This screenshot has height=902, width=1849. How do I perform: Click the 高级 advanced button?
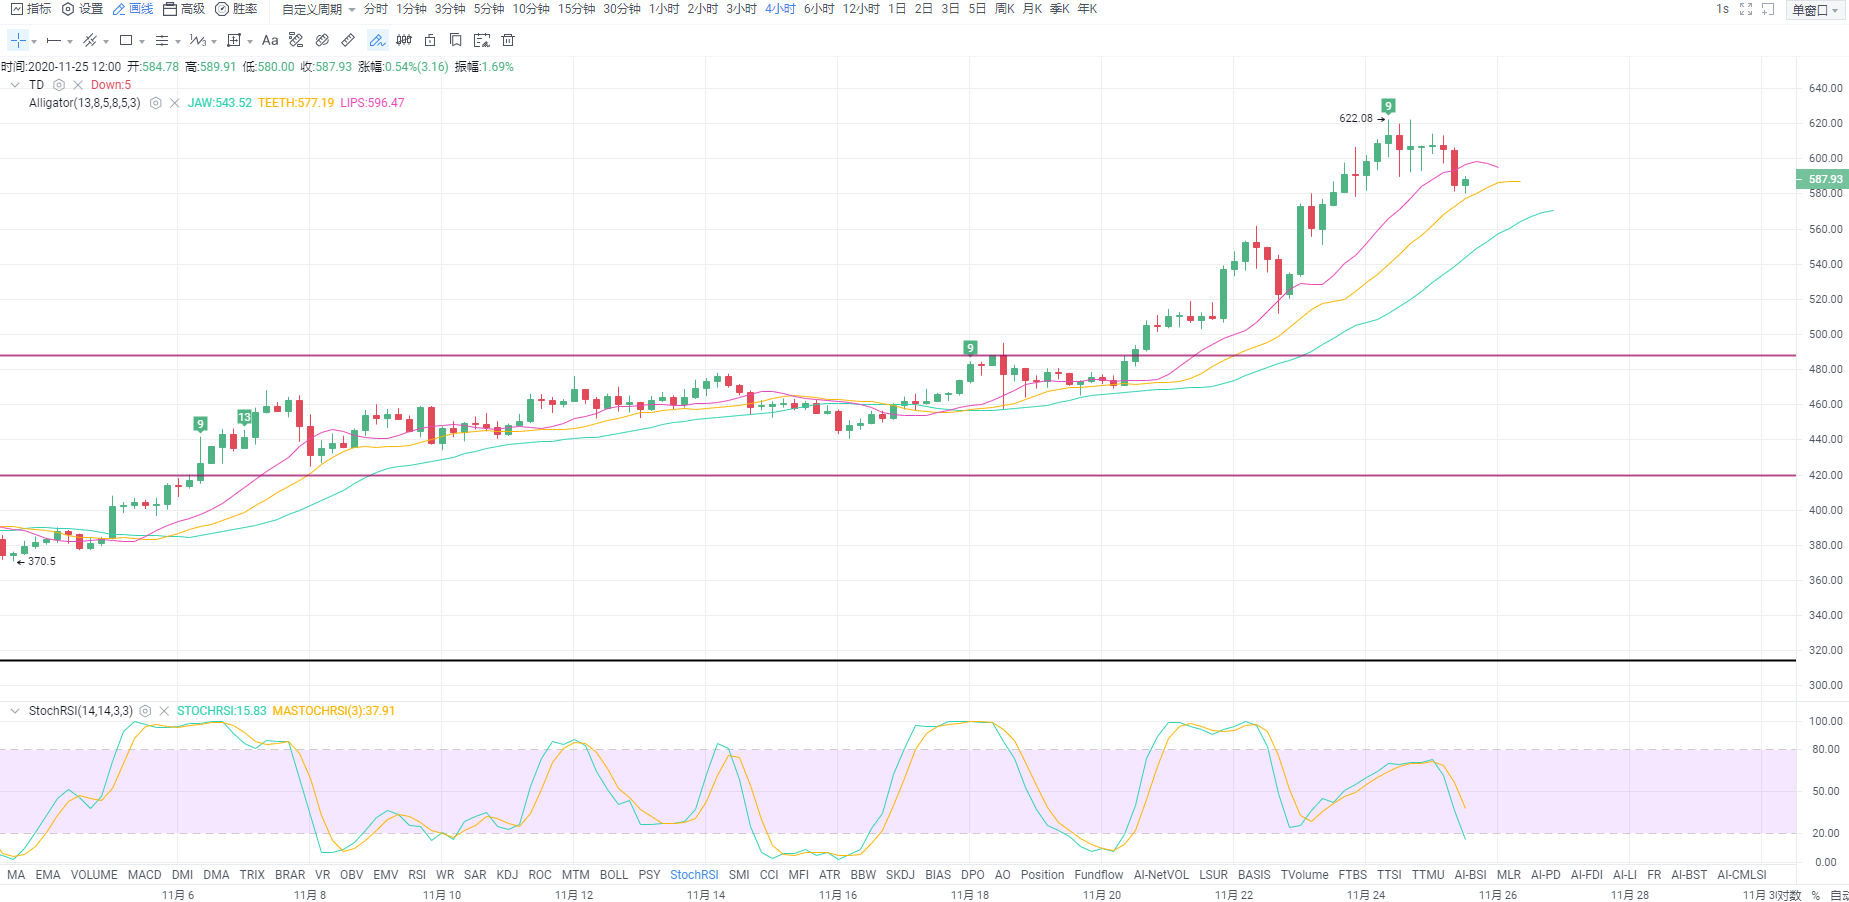click(184, 9)
